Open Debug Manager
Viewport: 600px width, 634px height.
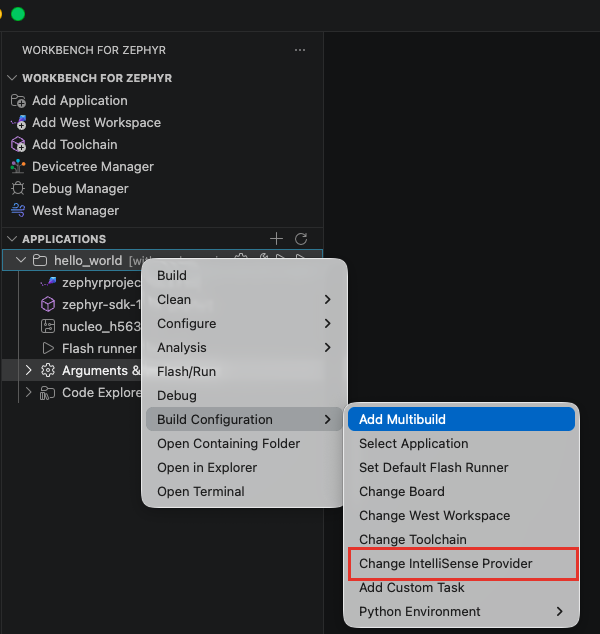(x=80, y=188)
